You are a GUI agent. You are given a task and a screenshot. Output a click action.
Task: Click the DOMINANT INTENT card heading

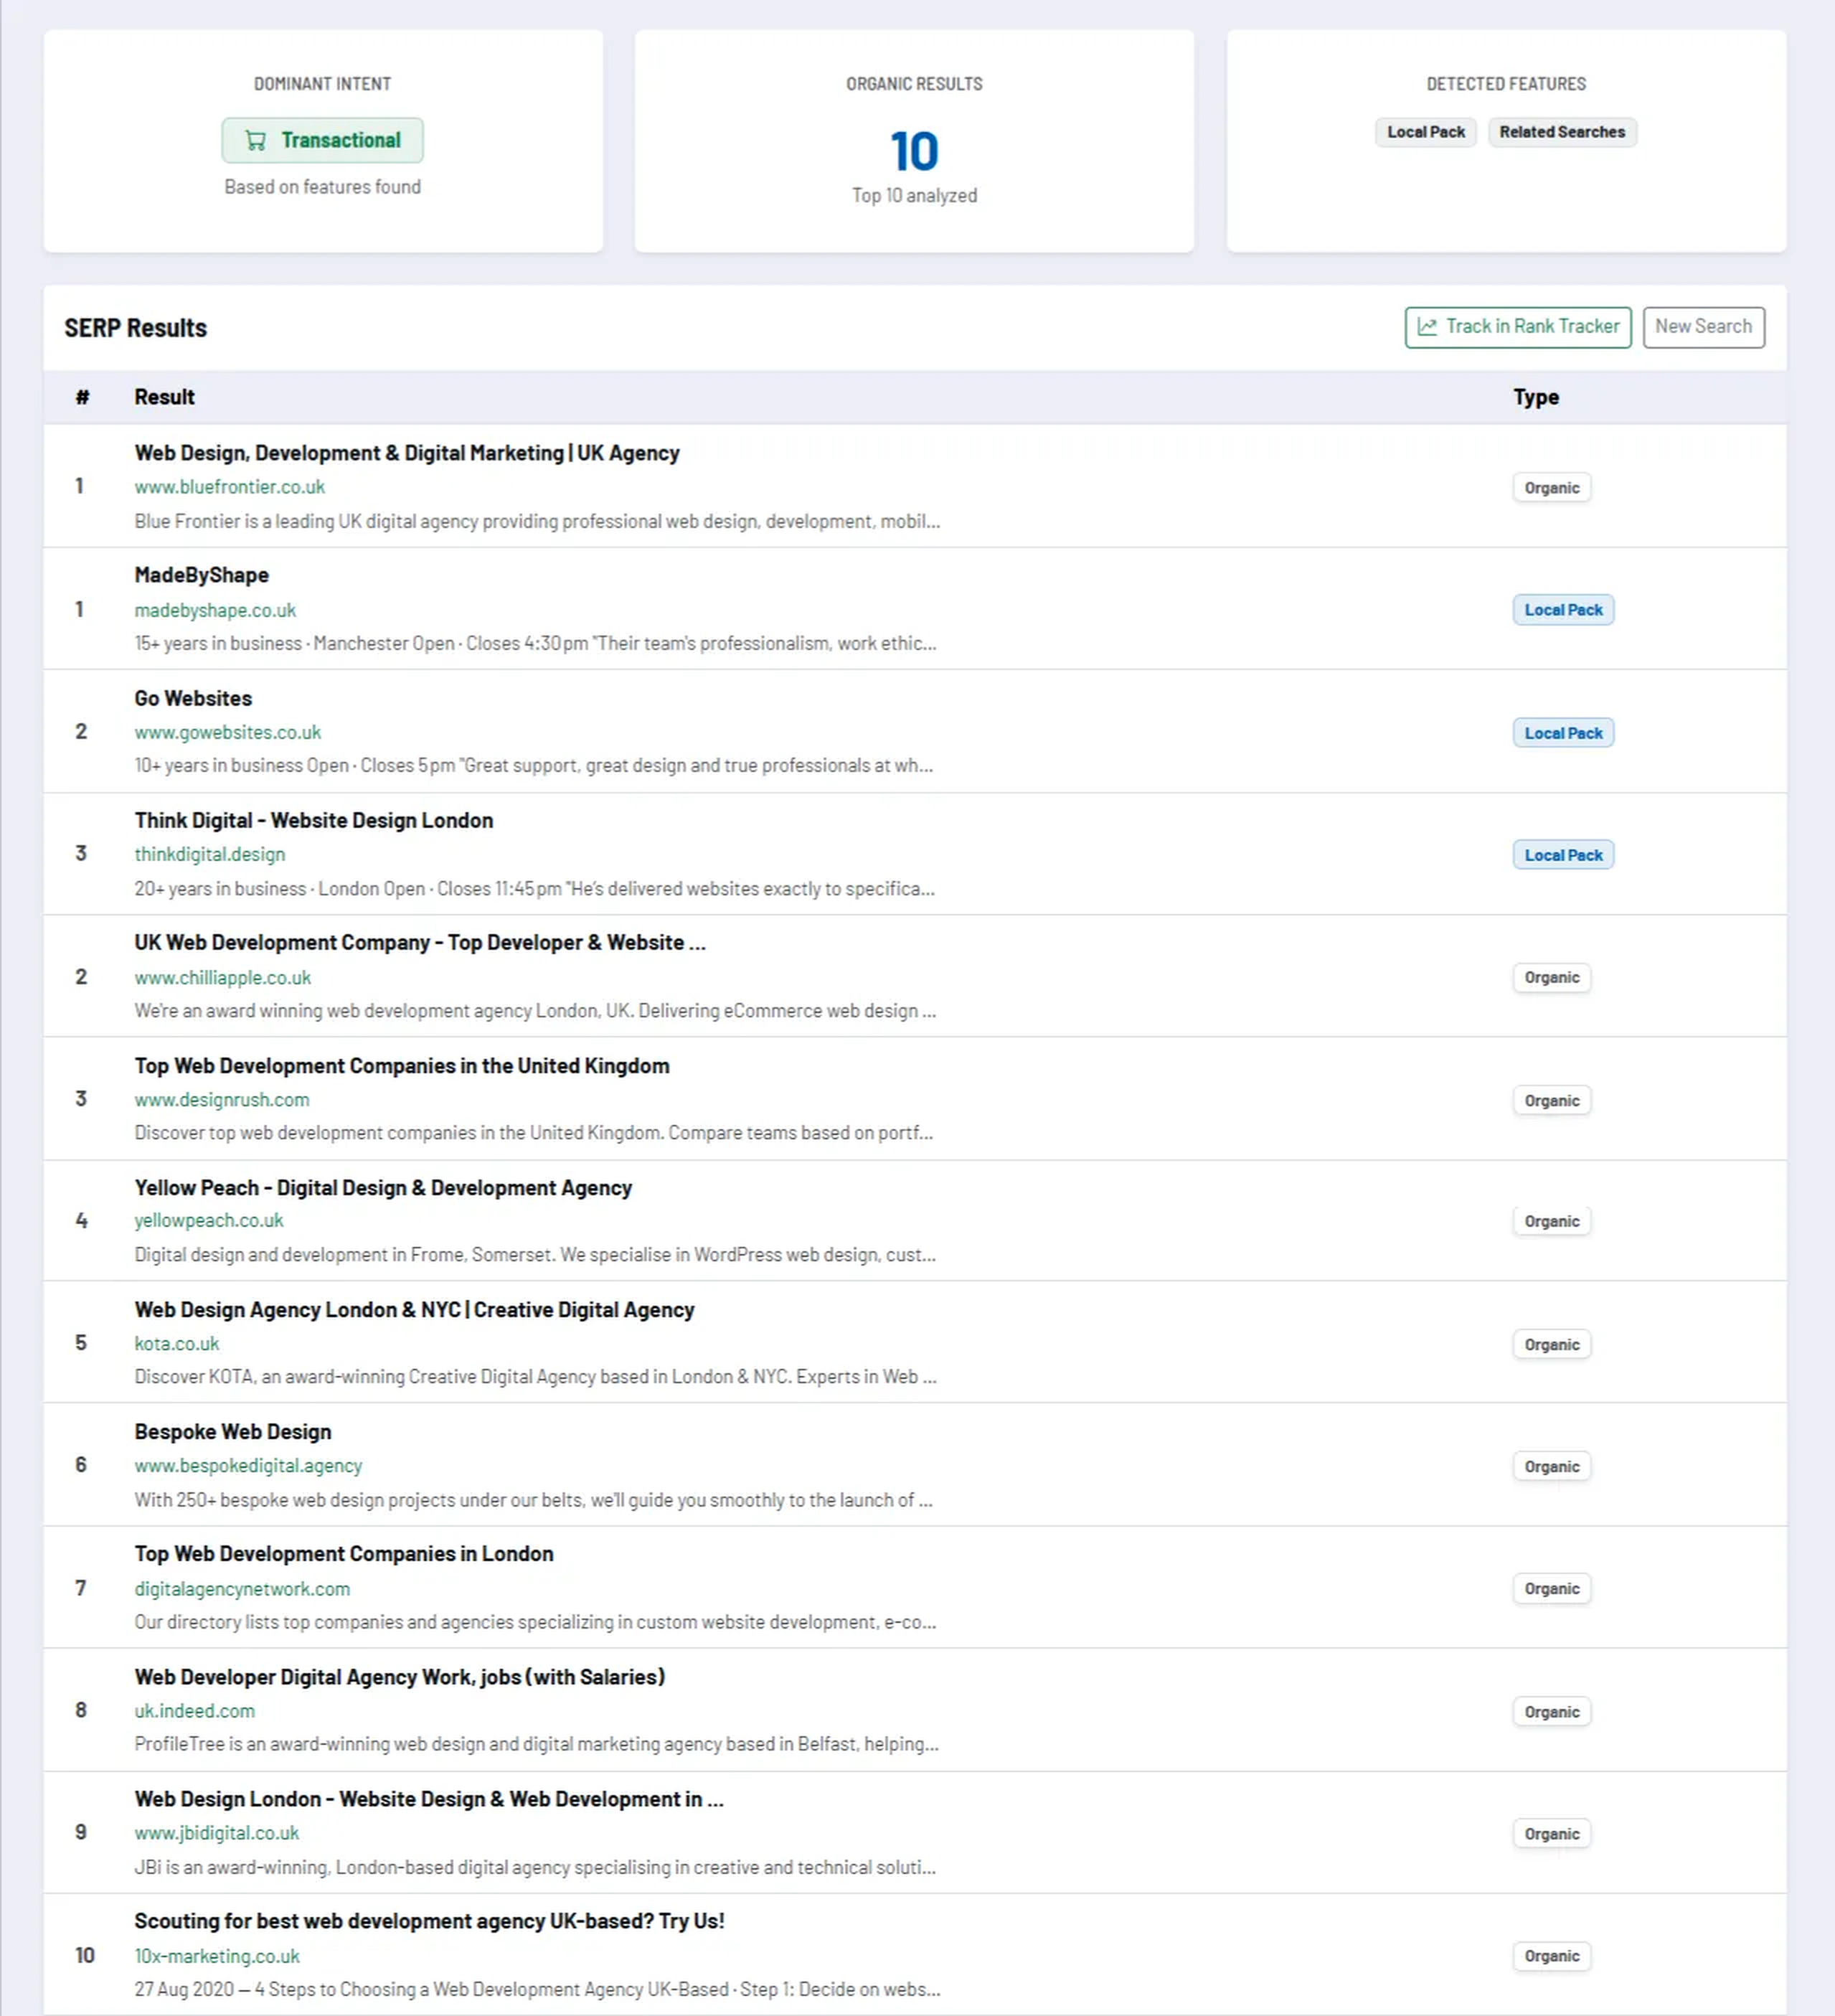(322, 84)
